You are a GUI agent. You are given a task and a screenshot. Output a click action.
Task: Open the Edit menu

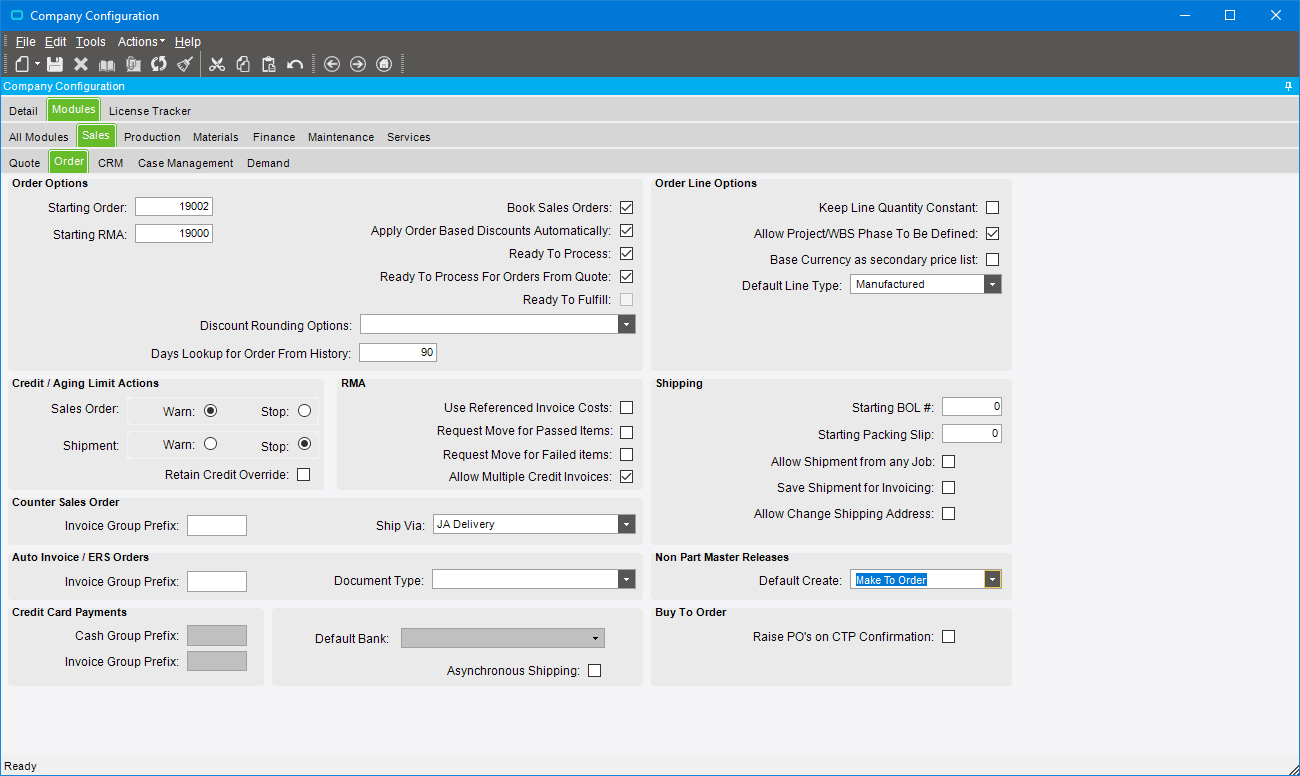[55, 42]
